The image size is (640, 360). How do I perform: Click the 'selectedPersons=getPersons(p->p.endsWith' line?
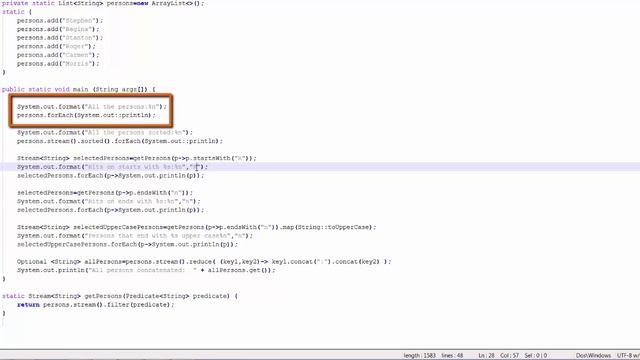pyautogui.click(x=105, y=192)
